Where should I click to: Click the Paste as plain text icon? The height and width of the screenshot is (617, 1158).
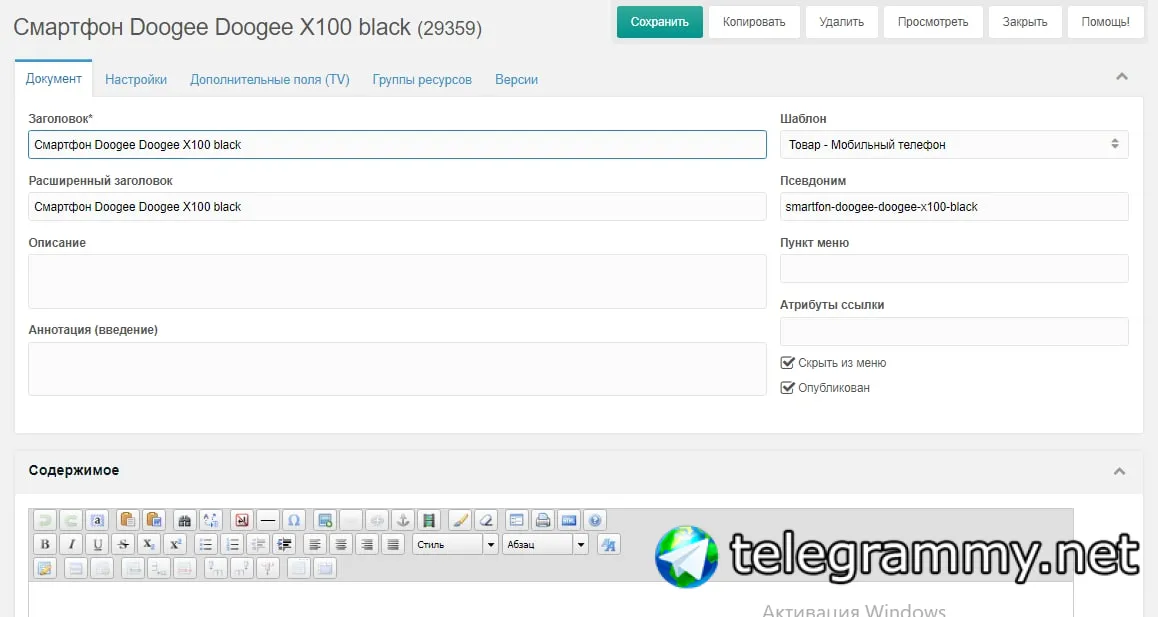coord(128,521)
